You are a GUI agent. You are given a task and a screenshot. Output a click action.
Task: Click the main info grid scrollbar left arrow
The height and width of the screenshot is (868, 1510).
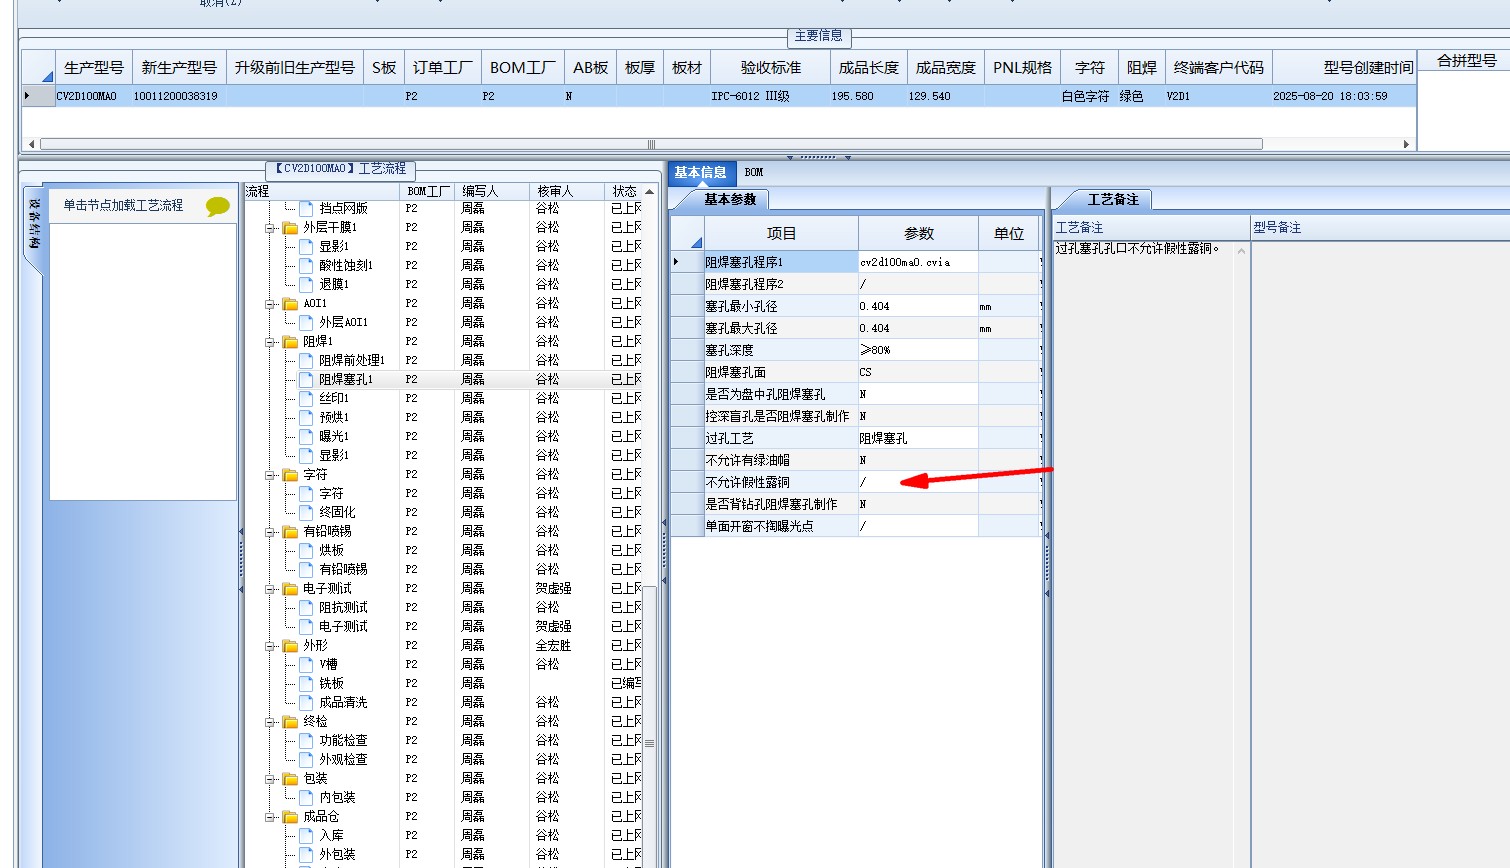[x=31, y=144]
